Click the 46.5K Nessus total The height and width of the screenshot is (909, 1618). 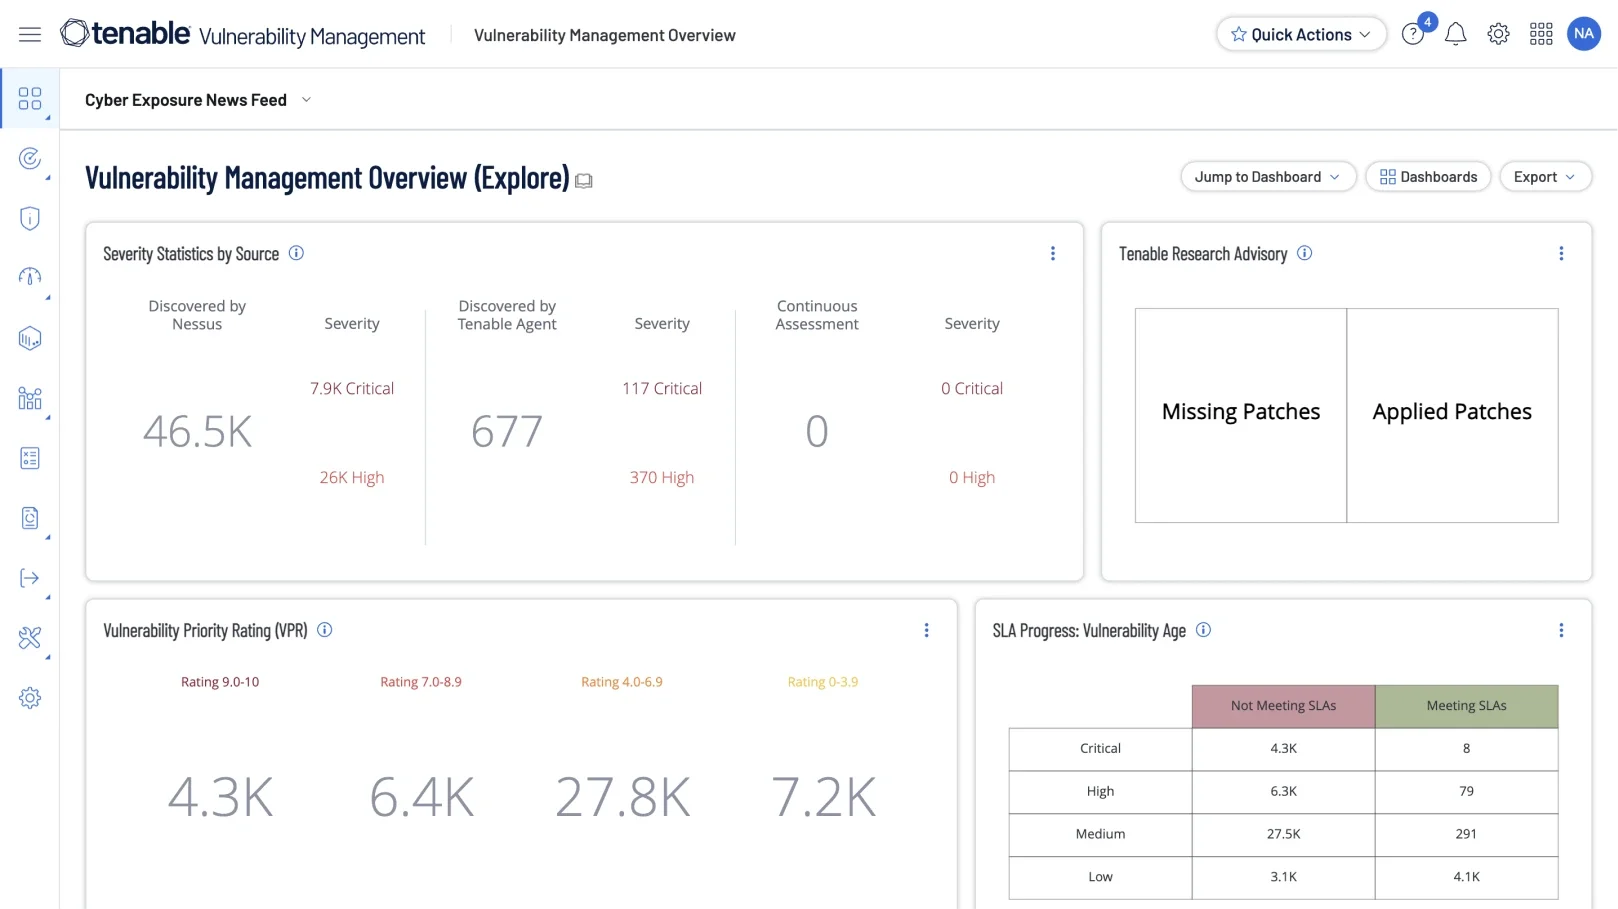(x=197, y=432)
